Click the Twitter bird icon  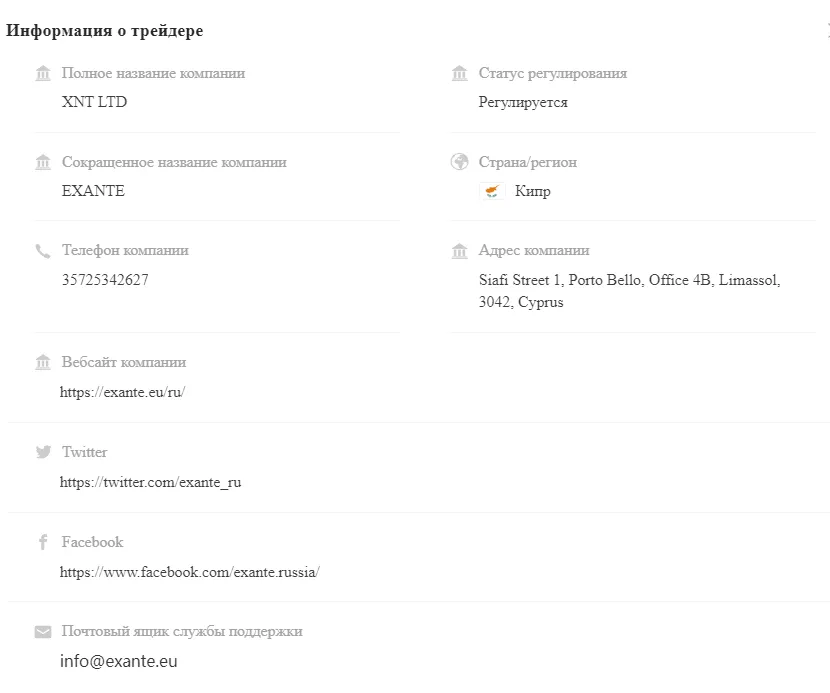click(x=43, y=452)
